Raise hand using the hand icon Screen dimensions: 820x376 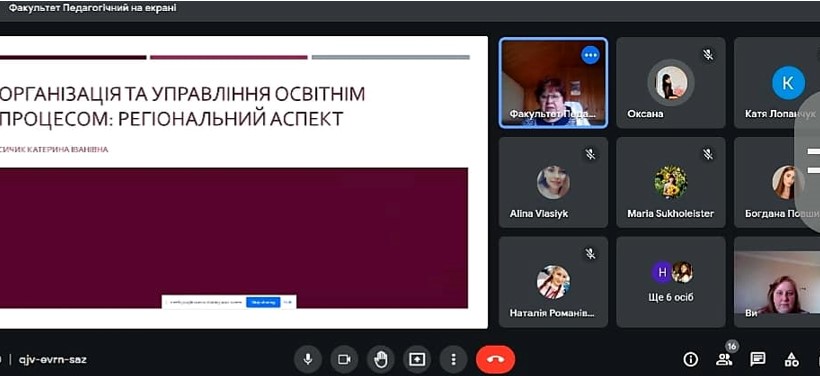tap(381, 359)
